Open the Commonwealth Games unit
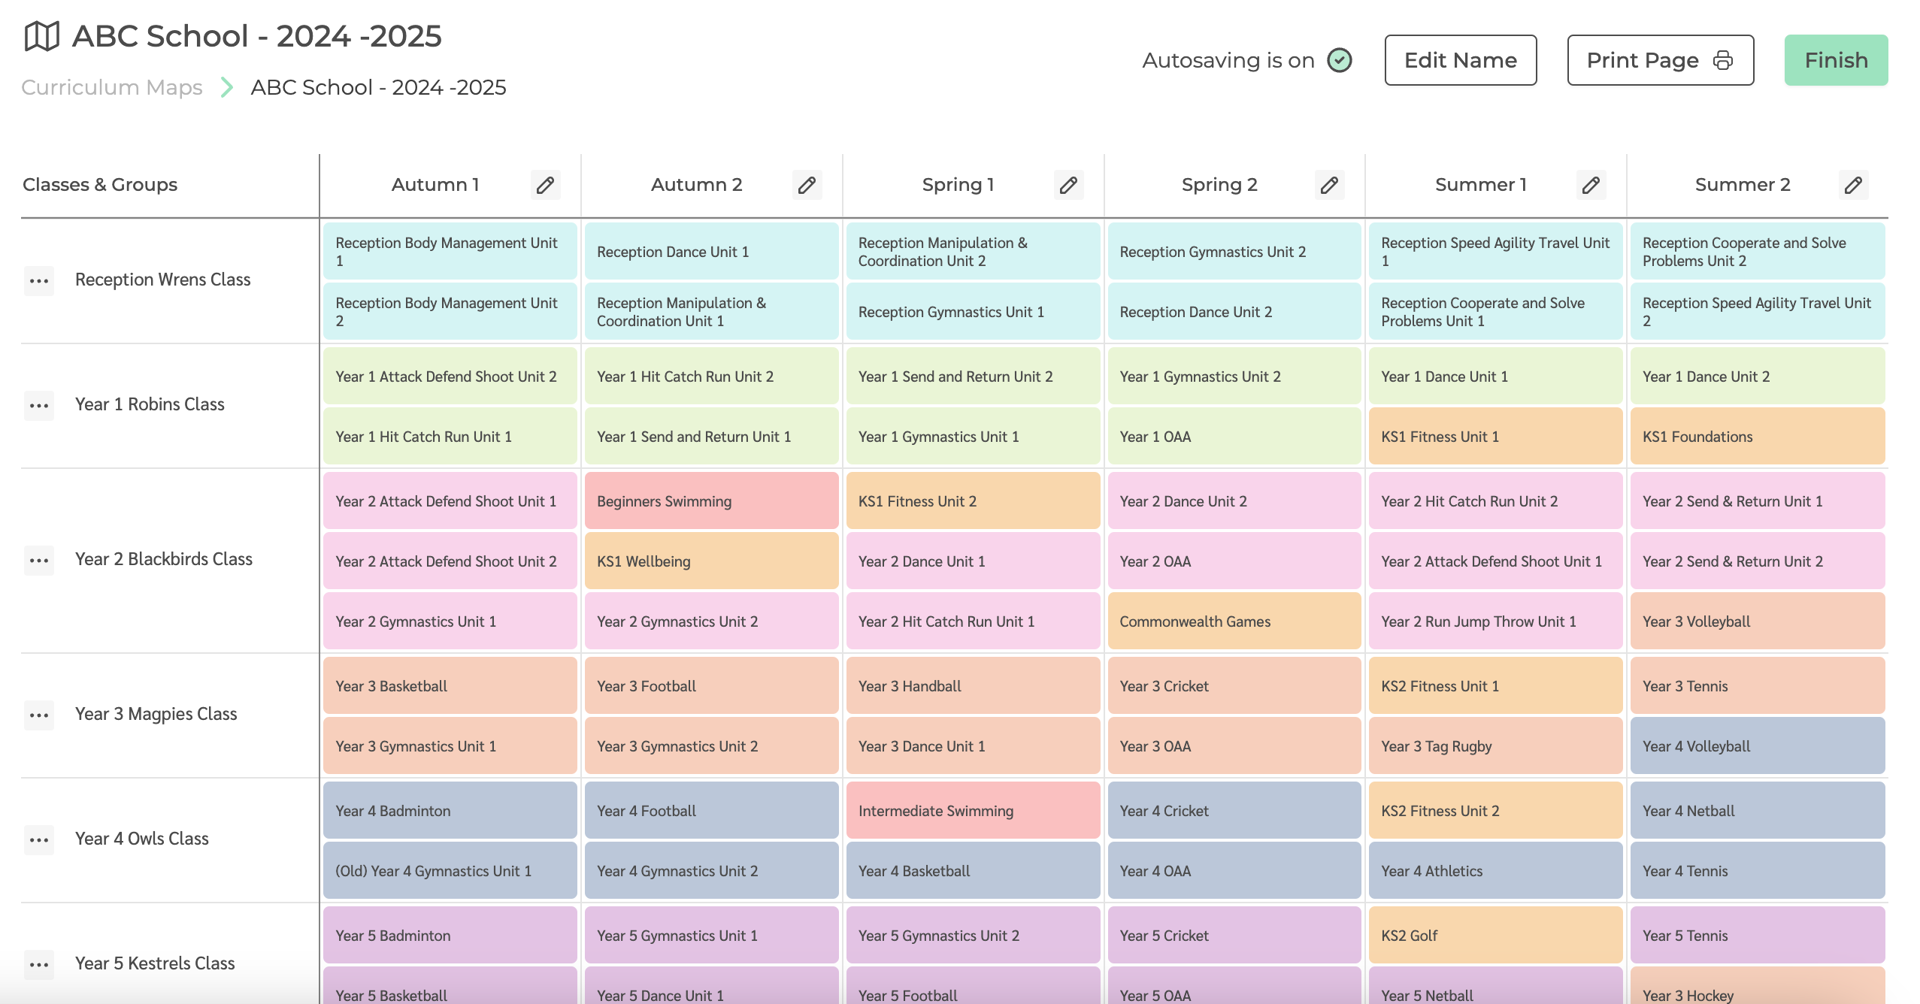 pyautogui.click(x=1234, y=621)
